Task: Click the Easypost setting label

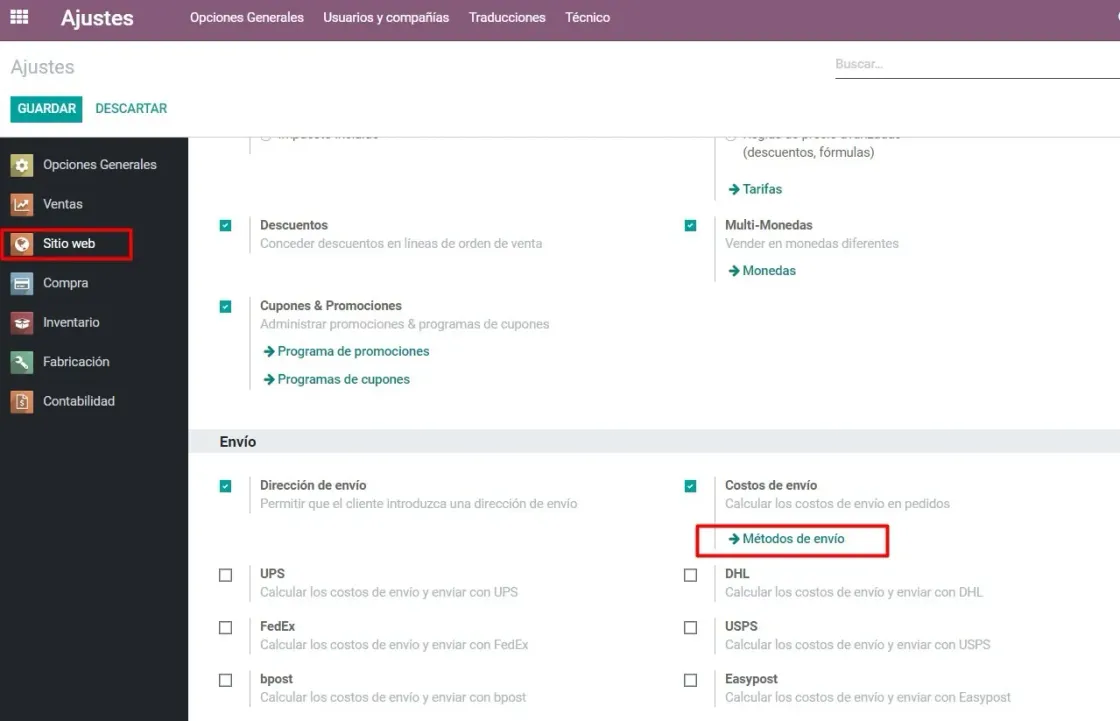Action: 751,679
